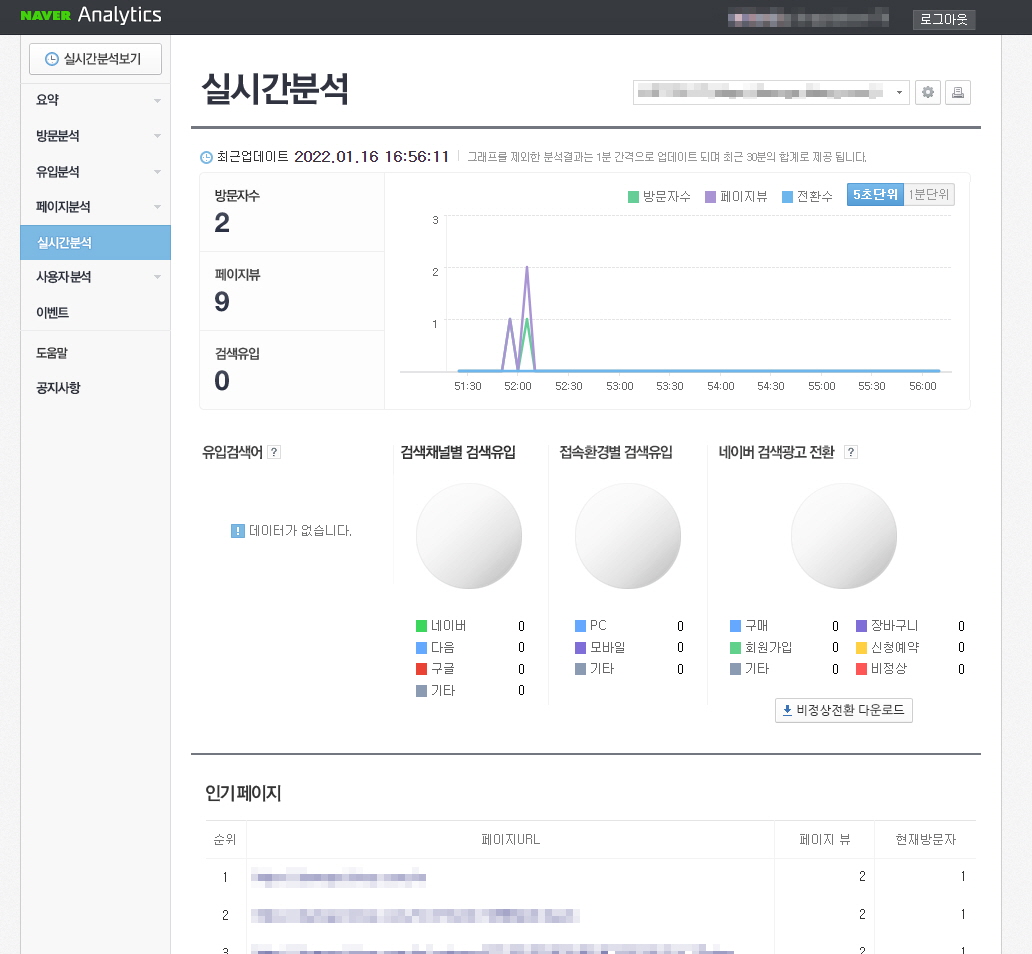
Task: Open help icon next to 네이버 검색광고 전환
Action: 849,452
